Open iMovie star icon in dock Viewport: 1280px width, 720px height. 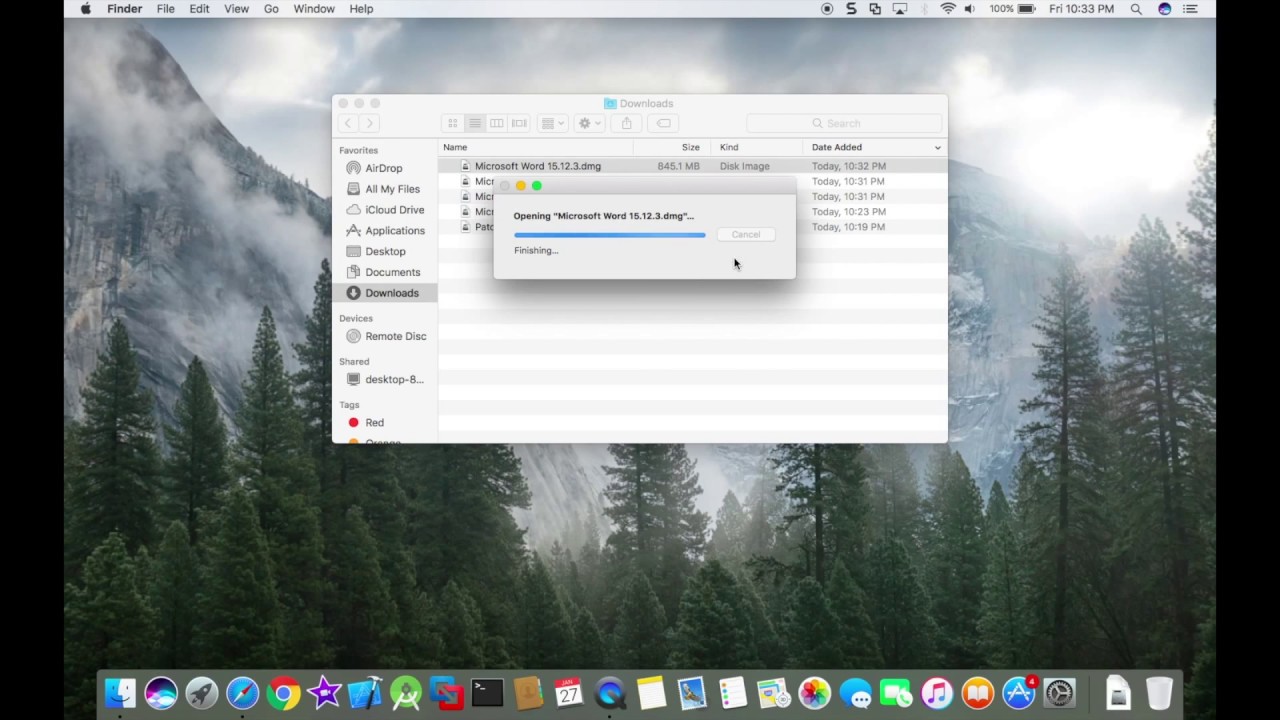tap(324, 693)
